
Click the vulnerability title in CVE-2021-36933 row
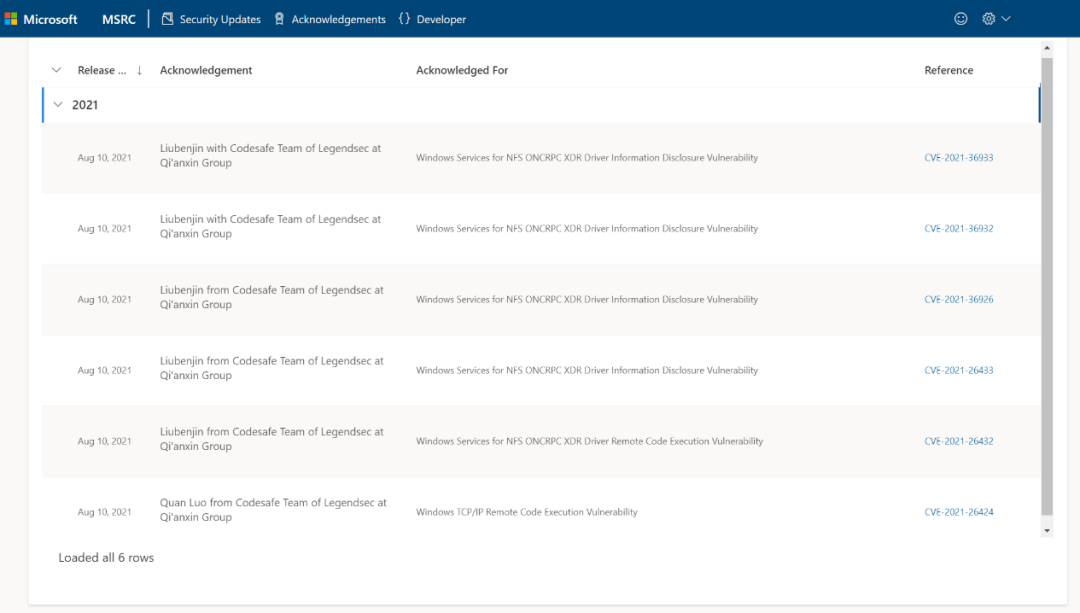pos(587,158)
